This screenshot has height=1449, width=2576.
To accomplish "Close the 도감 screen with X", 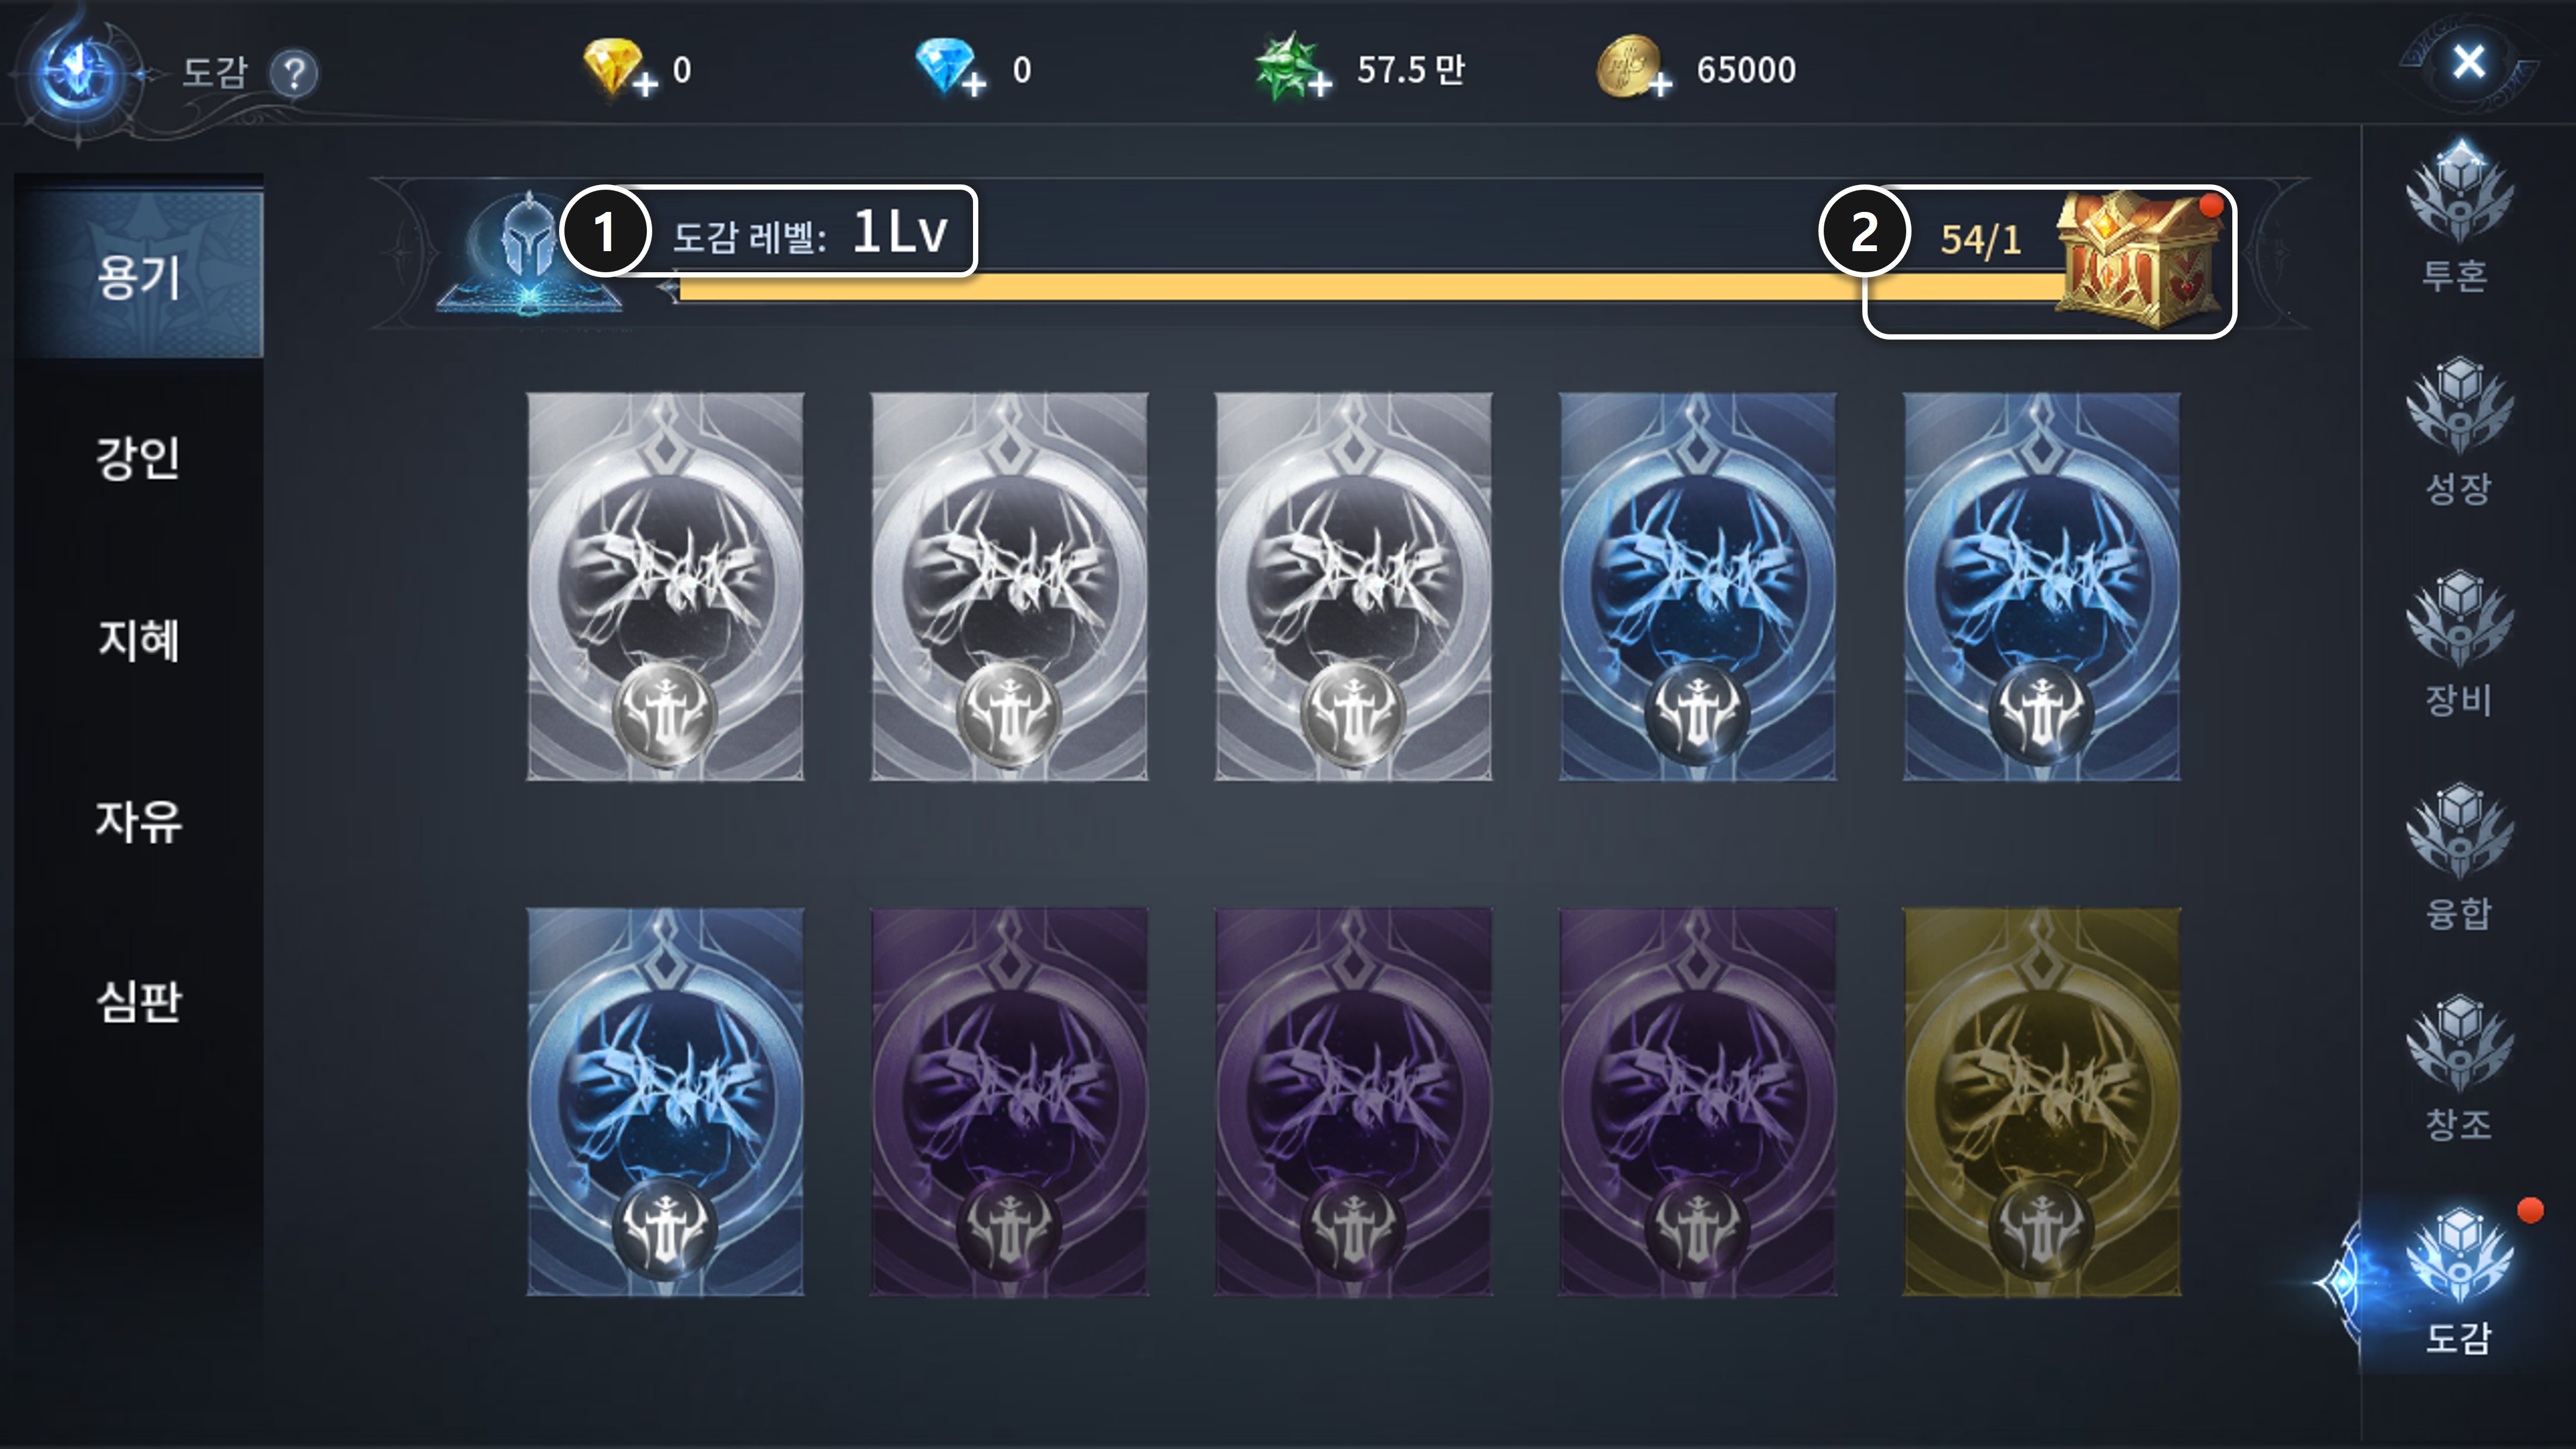I will click(x=2469, y=62).
